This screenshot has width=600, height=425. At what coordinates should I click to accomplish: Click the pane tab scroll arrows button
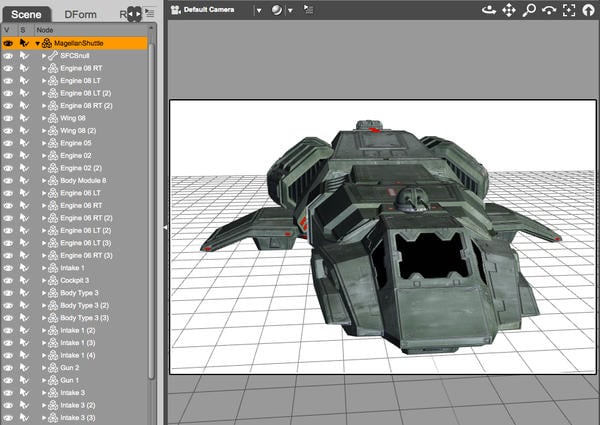134,14
